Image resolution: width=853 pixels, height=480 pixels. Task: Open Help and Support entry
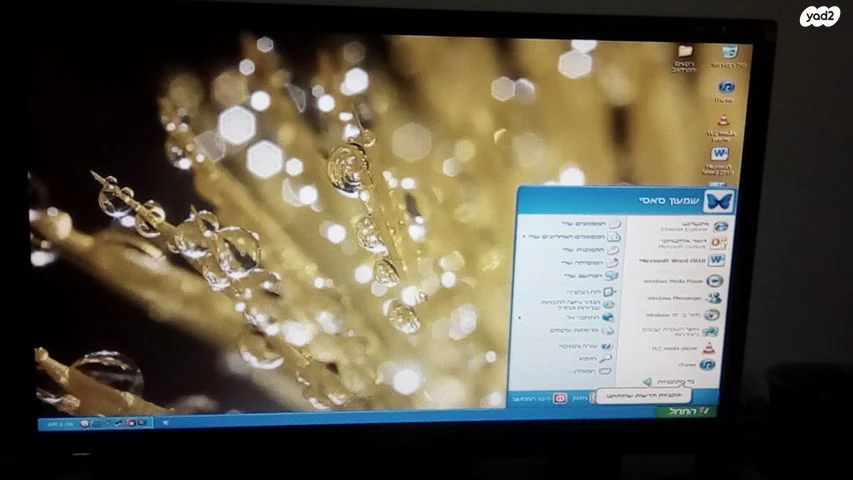click(584, 346)
